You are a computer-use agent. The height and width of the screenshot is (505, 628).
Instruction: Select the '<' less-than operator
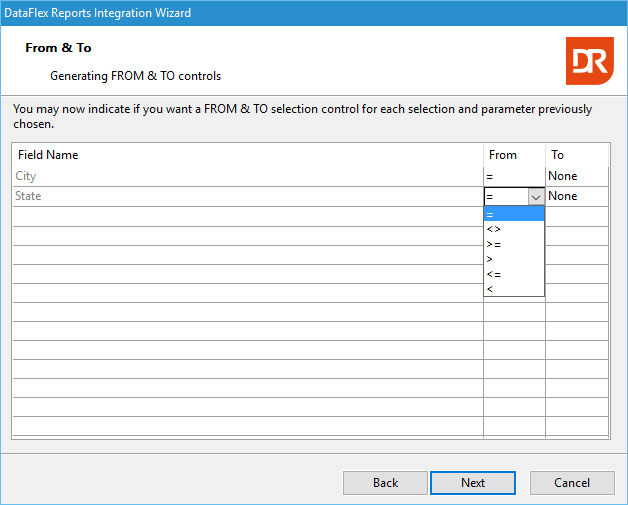click(x=514, y=289)
